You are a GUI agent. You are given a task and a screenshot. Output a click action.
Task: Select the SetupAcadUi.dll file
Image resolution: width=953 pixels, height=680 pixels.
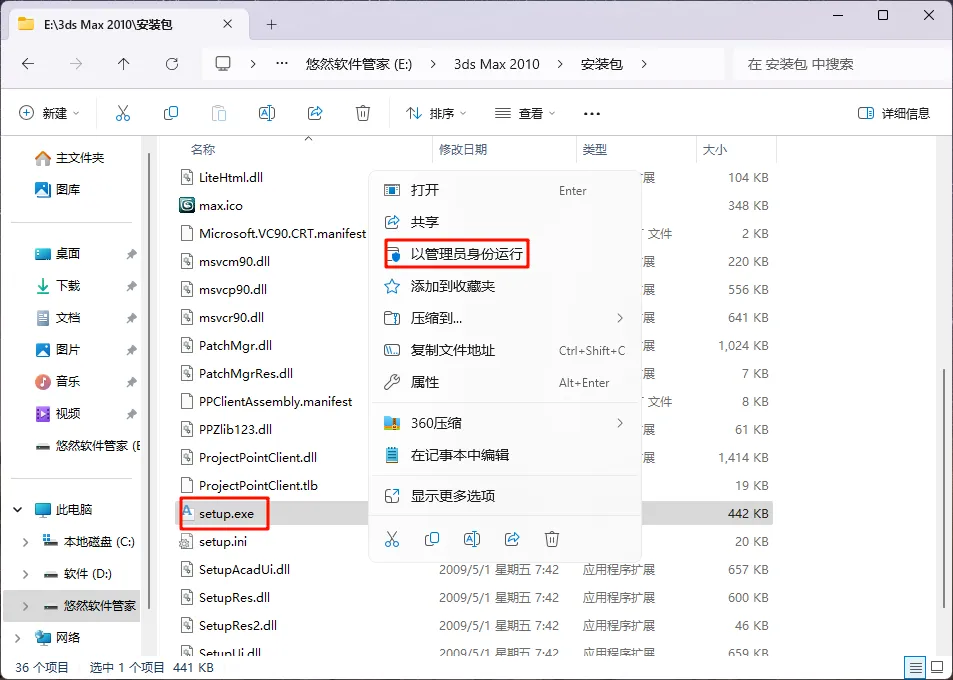[244, 569]
